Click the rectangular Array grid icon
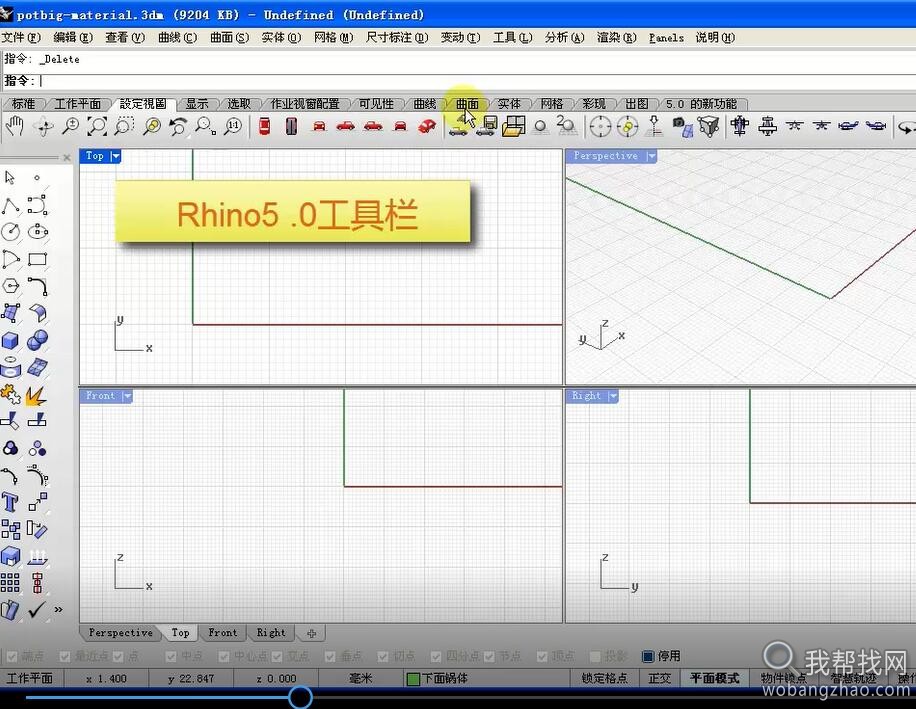The height and width of the screenshot is (709, 916). (x=11, y=583)
